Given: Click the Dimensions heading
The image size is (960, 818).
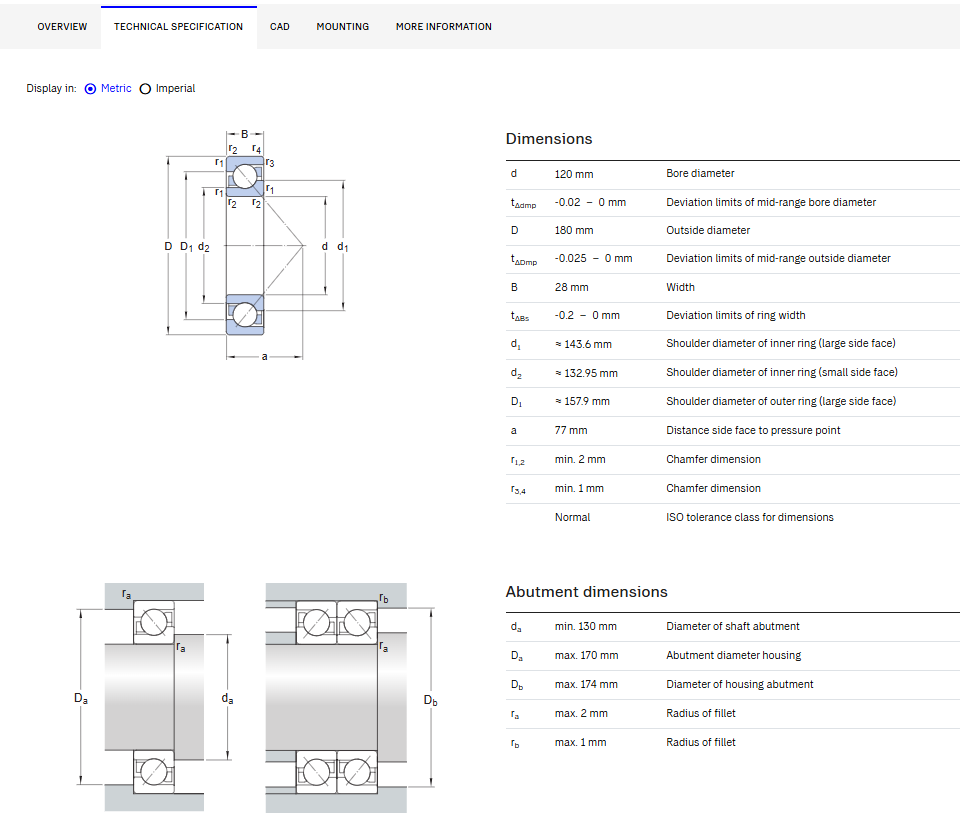Looking at the screenshot, I should click(x=549, y=139).
